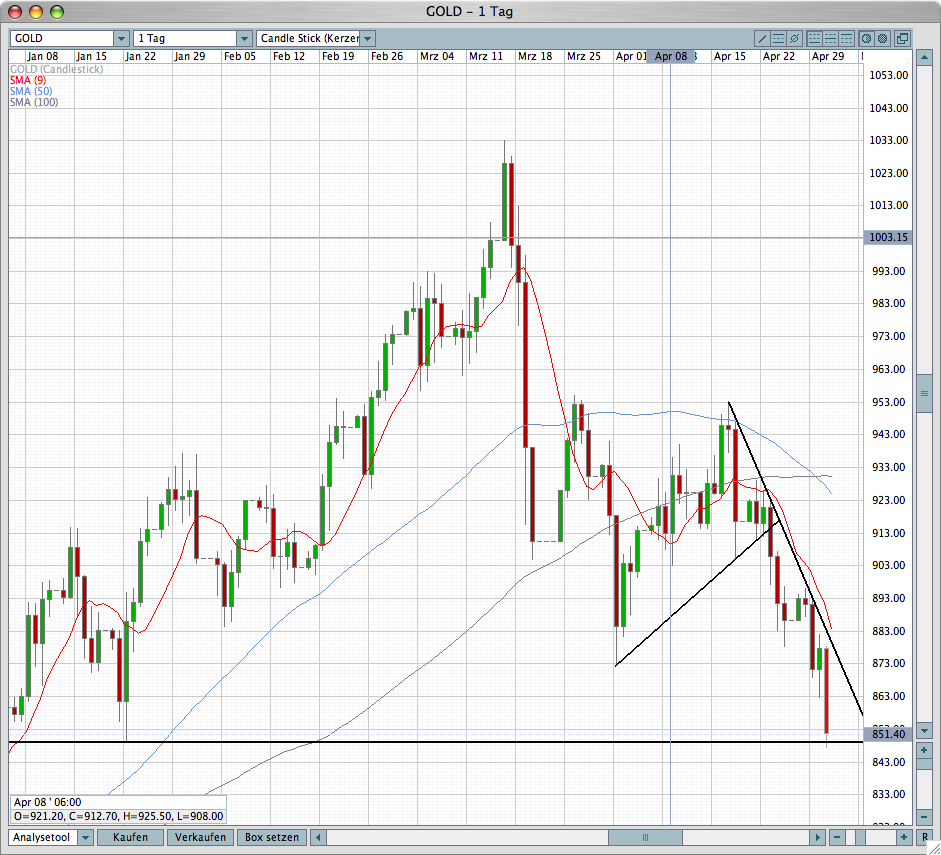Image resolution: width=941 pixels, height=855 pixels.
Task: Click the red close window button
Action: (14, 11)
